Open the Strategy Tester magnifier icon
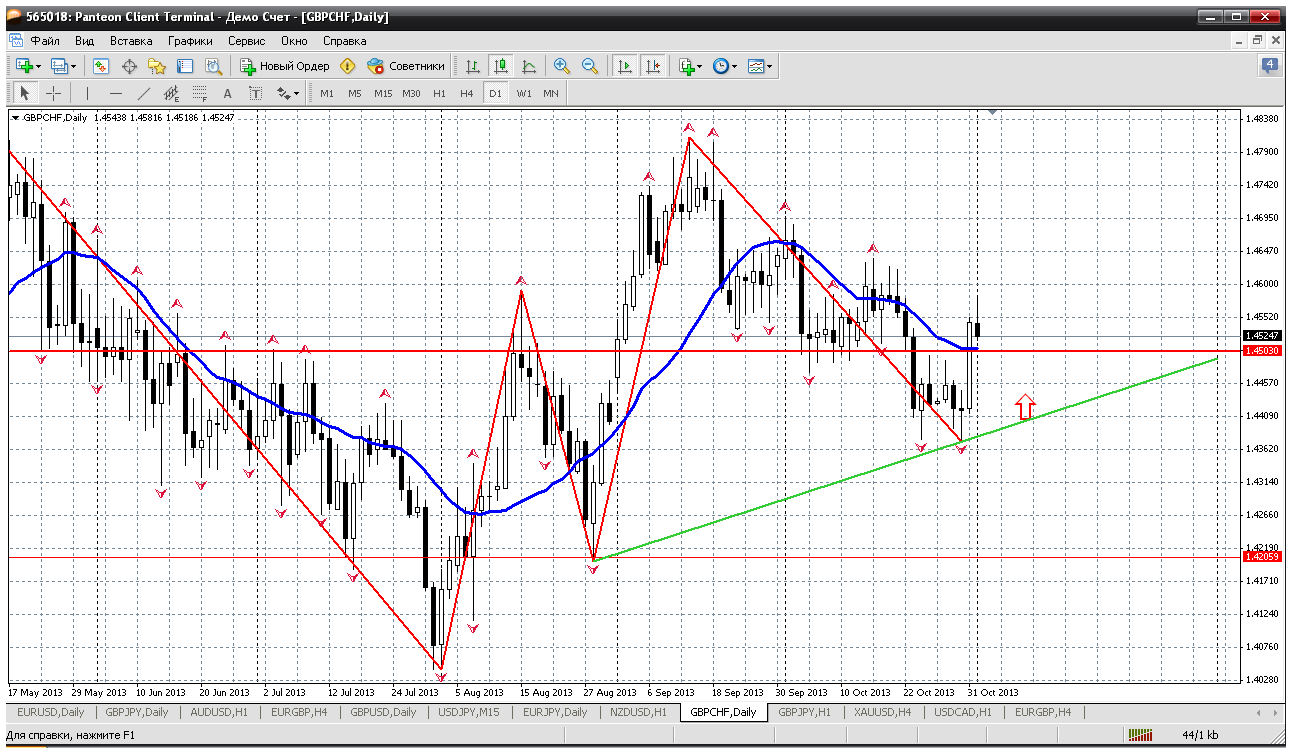The height and width of the screenshot is (748, 1289). [213, 66]
